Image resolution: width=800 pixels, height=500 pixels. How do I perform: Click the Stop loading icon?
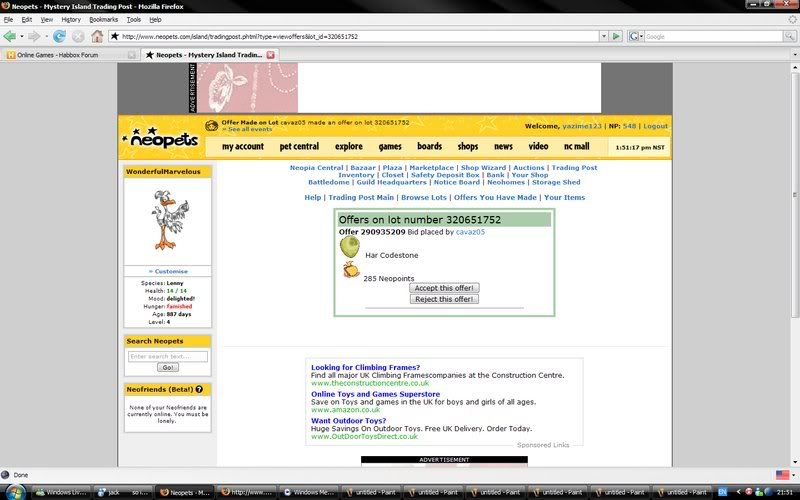point(77,36)
